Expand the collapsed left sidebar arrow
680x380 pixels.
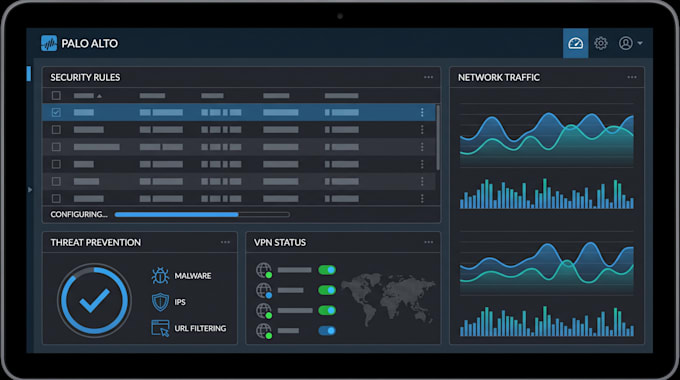tap(30, 190)
